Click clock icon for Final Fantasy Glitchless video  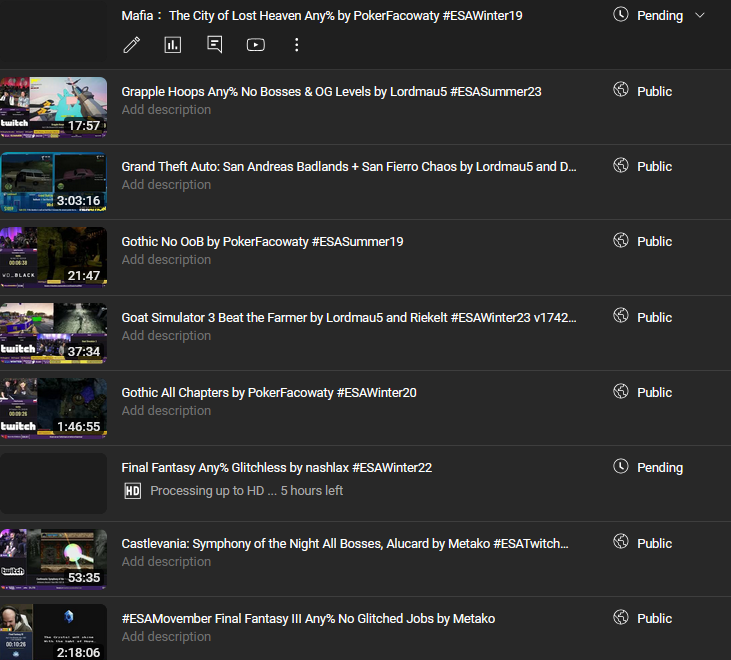click(621, 466)
